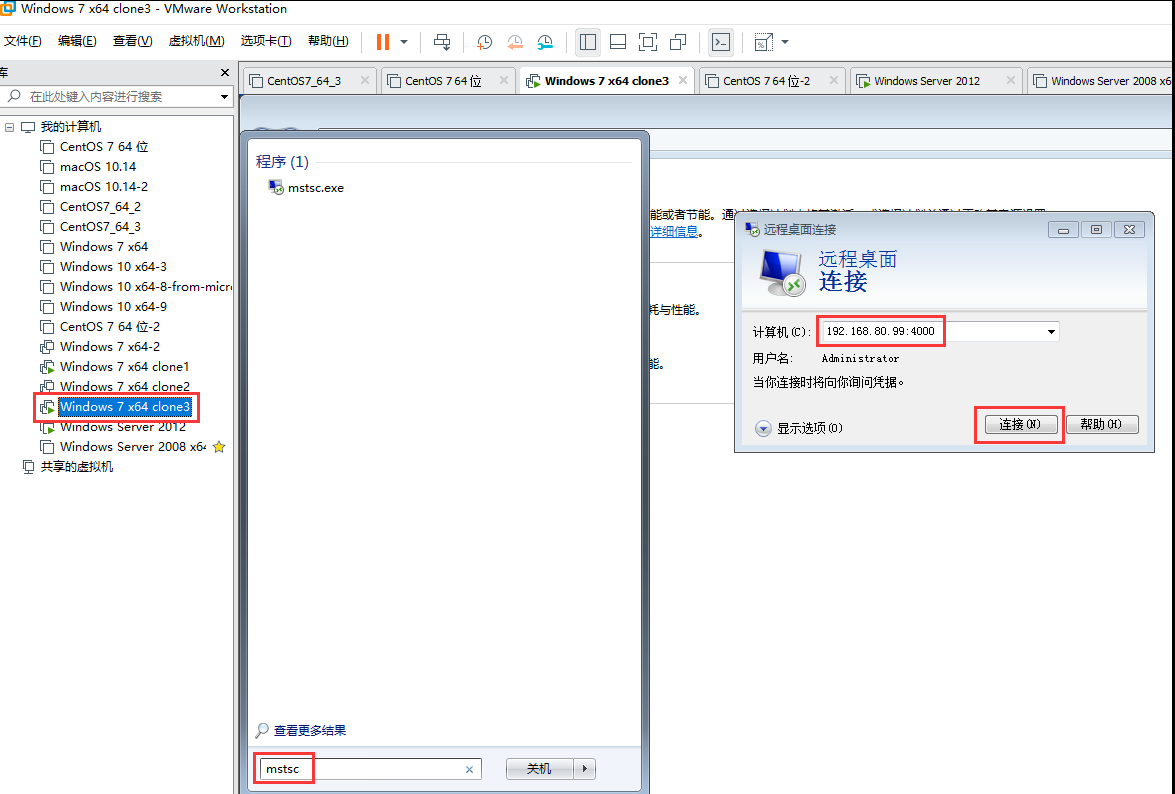Open the 选项卡(T) menu
This screenshot has height=794, width=1175.
coord(266,41)
